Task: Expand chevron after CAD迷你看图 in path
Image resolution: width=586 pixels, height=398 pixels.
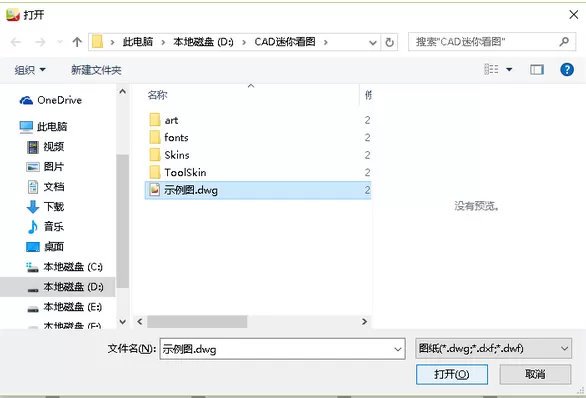Action: point(326,42)
